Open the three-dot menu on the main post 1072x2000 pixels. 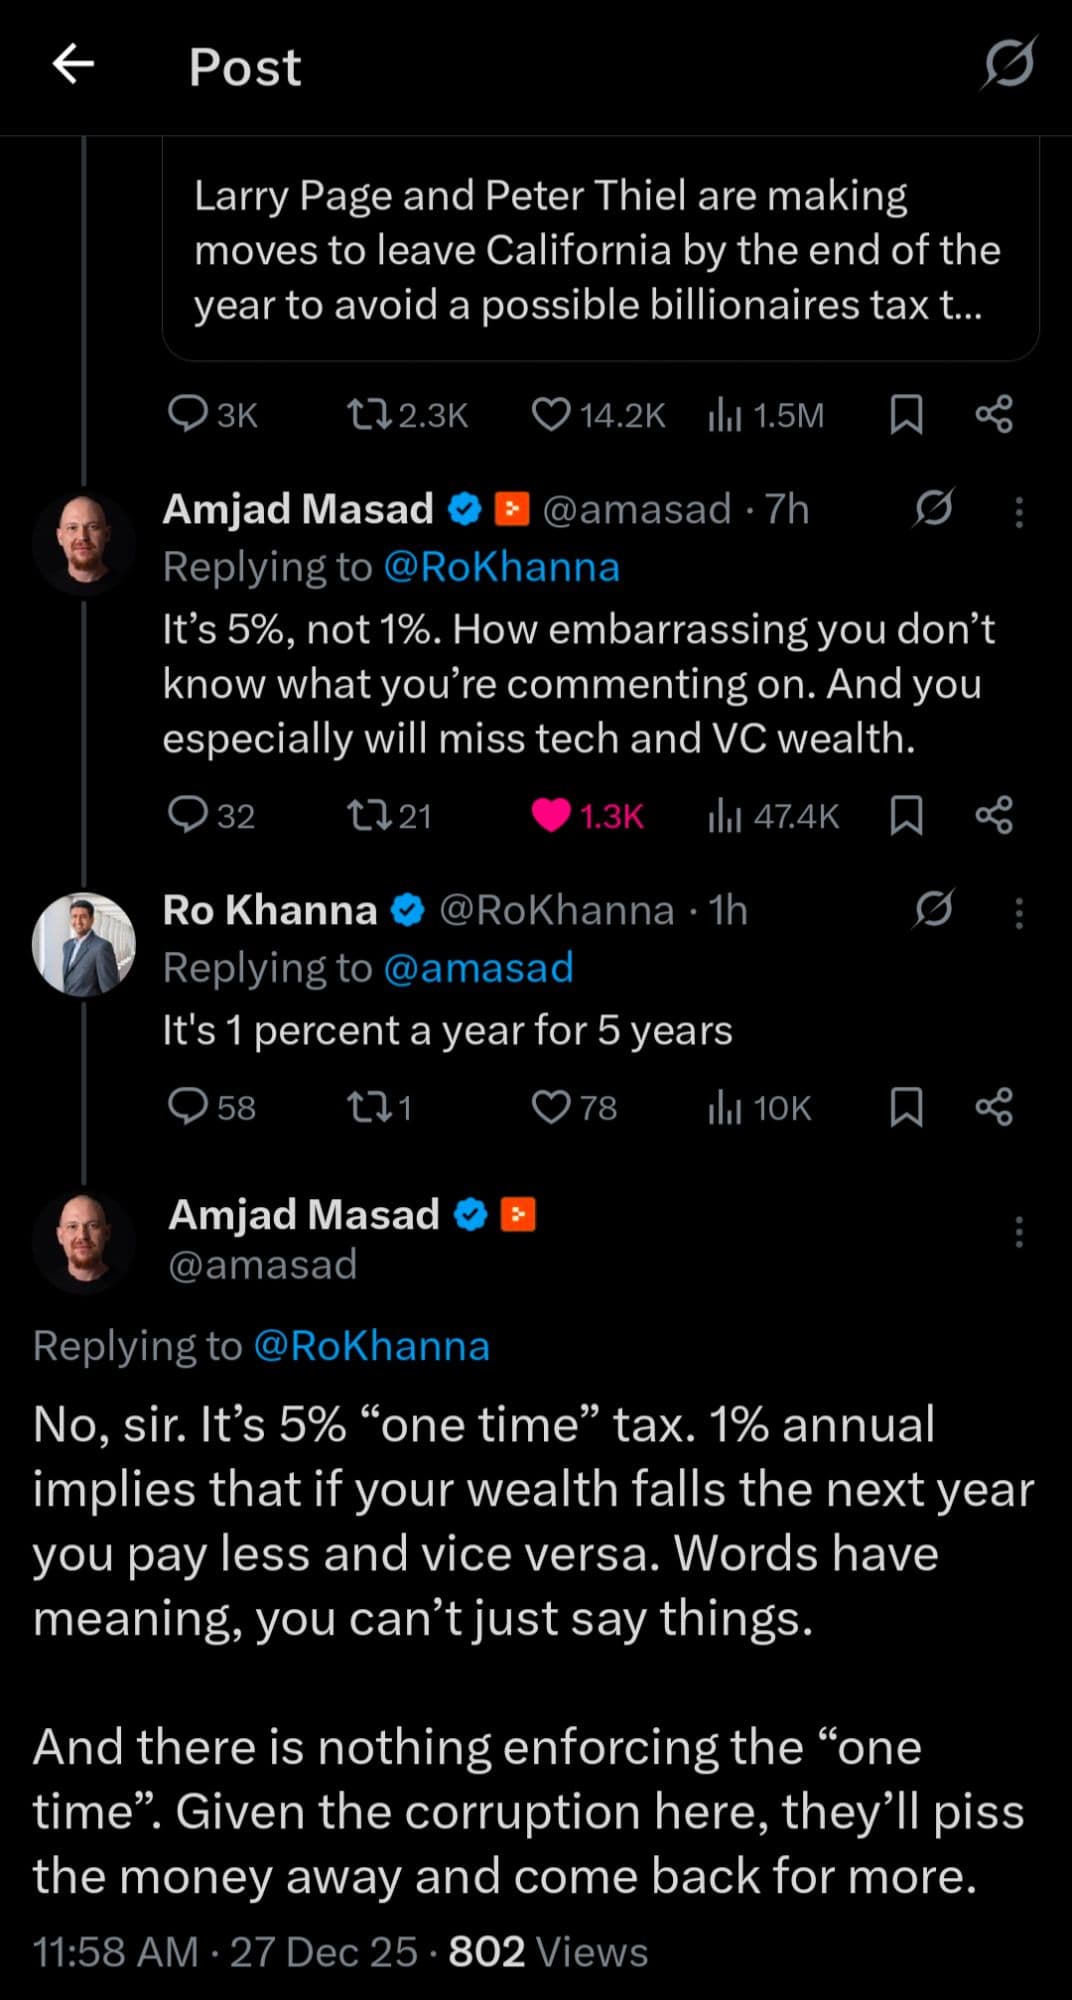point(1019,1232)
